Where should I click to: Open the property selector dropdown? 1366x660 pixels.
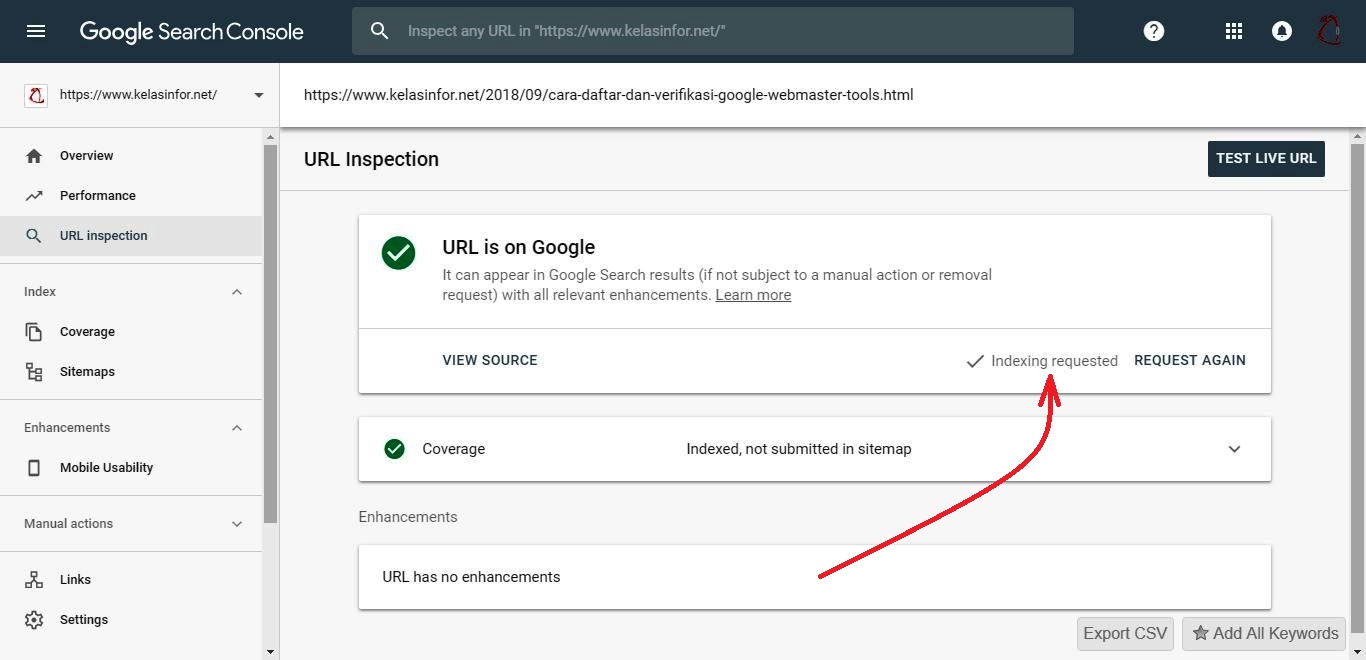coord(259,95)
